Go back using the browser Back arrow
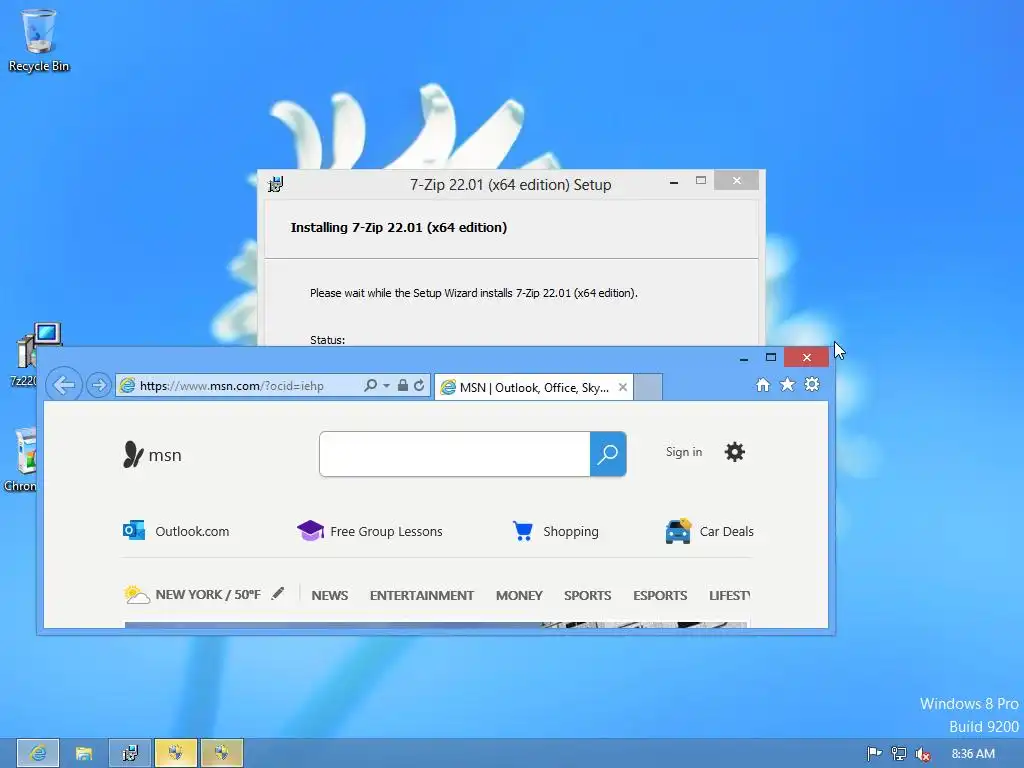The height and width of the screenshot is (768, 1024). (x=64, y=385)
